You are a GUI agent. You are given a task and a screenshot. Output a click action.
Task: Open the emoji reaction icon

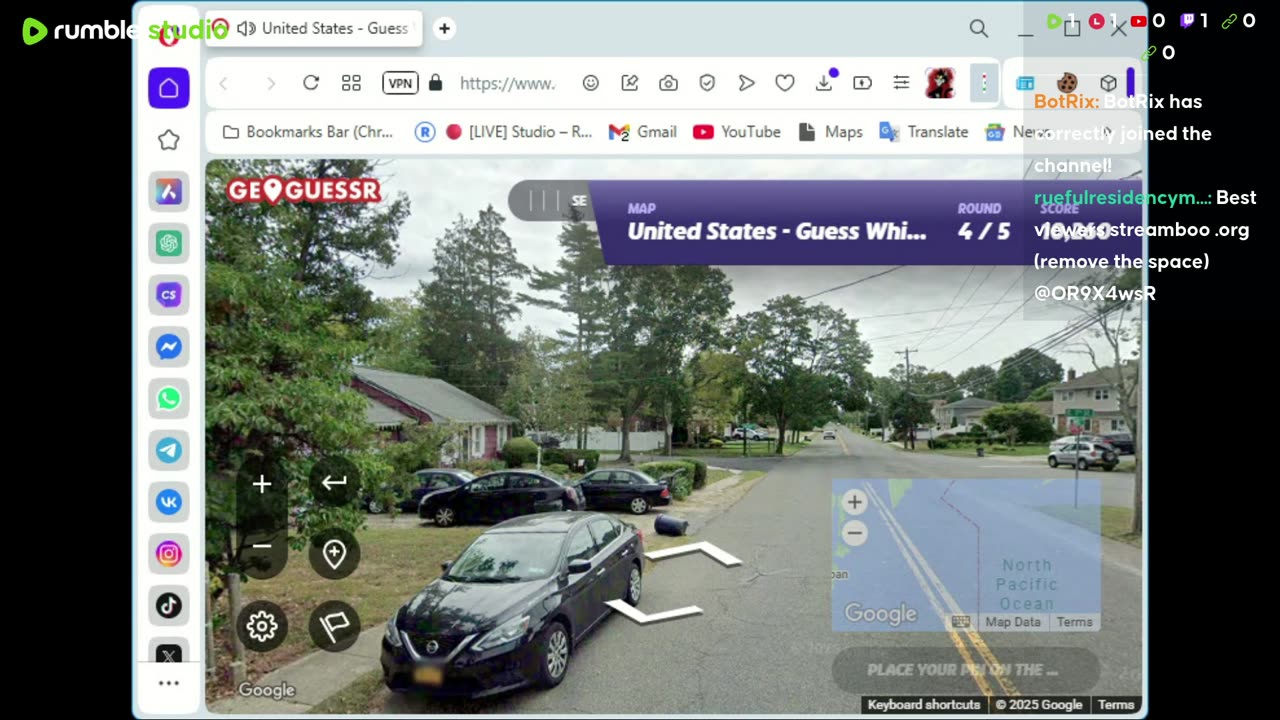[591, 83]
